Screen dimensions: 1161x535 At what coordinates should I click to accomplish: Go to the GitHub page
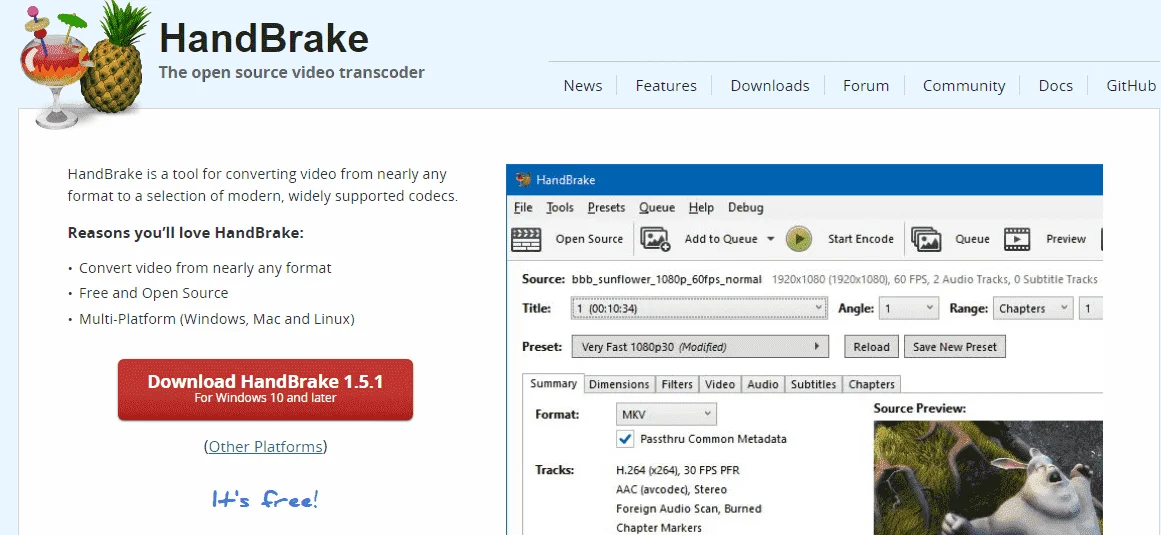(x=1131, y=85)
